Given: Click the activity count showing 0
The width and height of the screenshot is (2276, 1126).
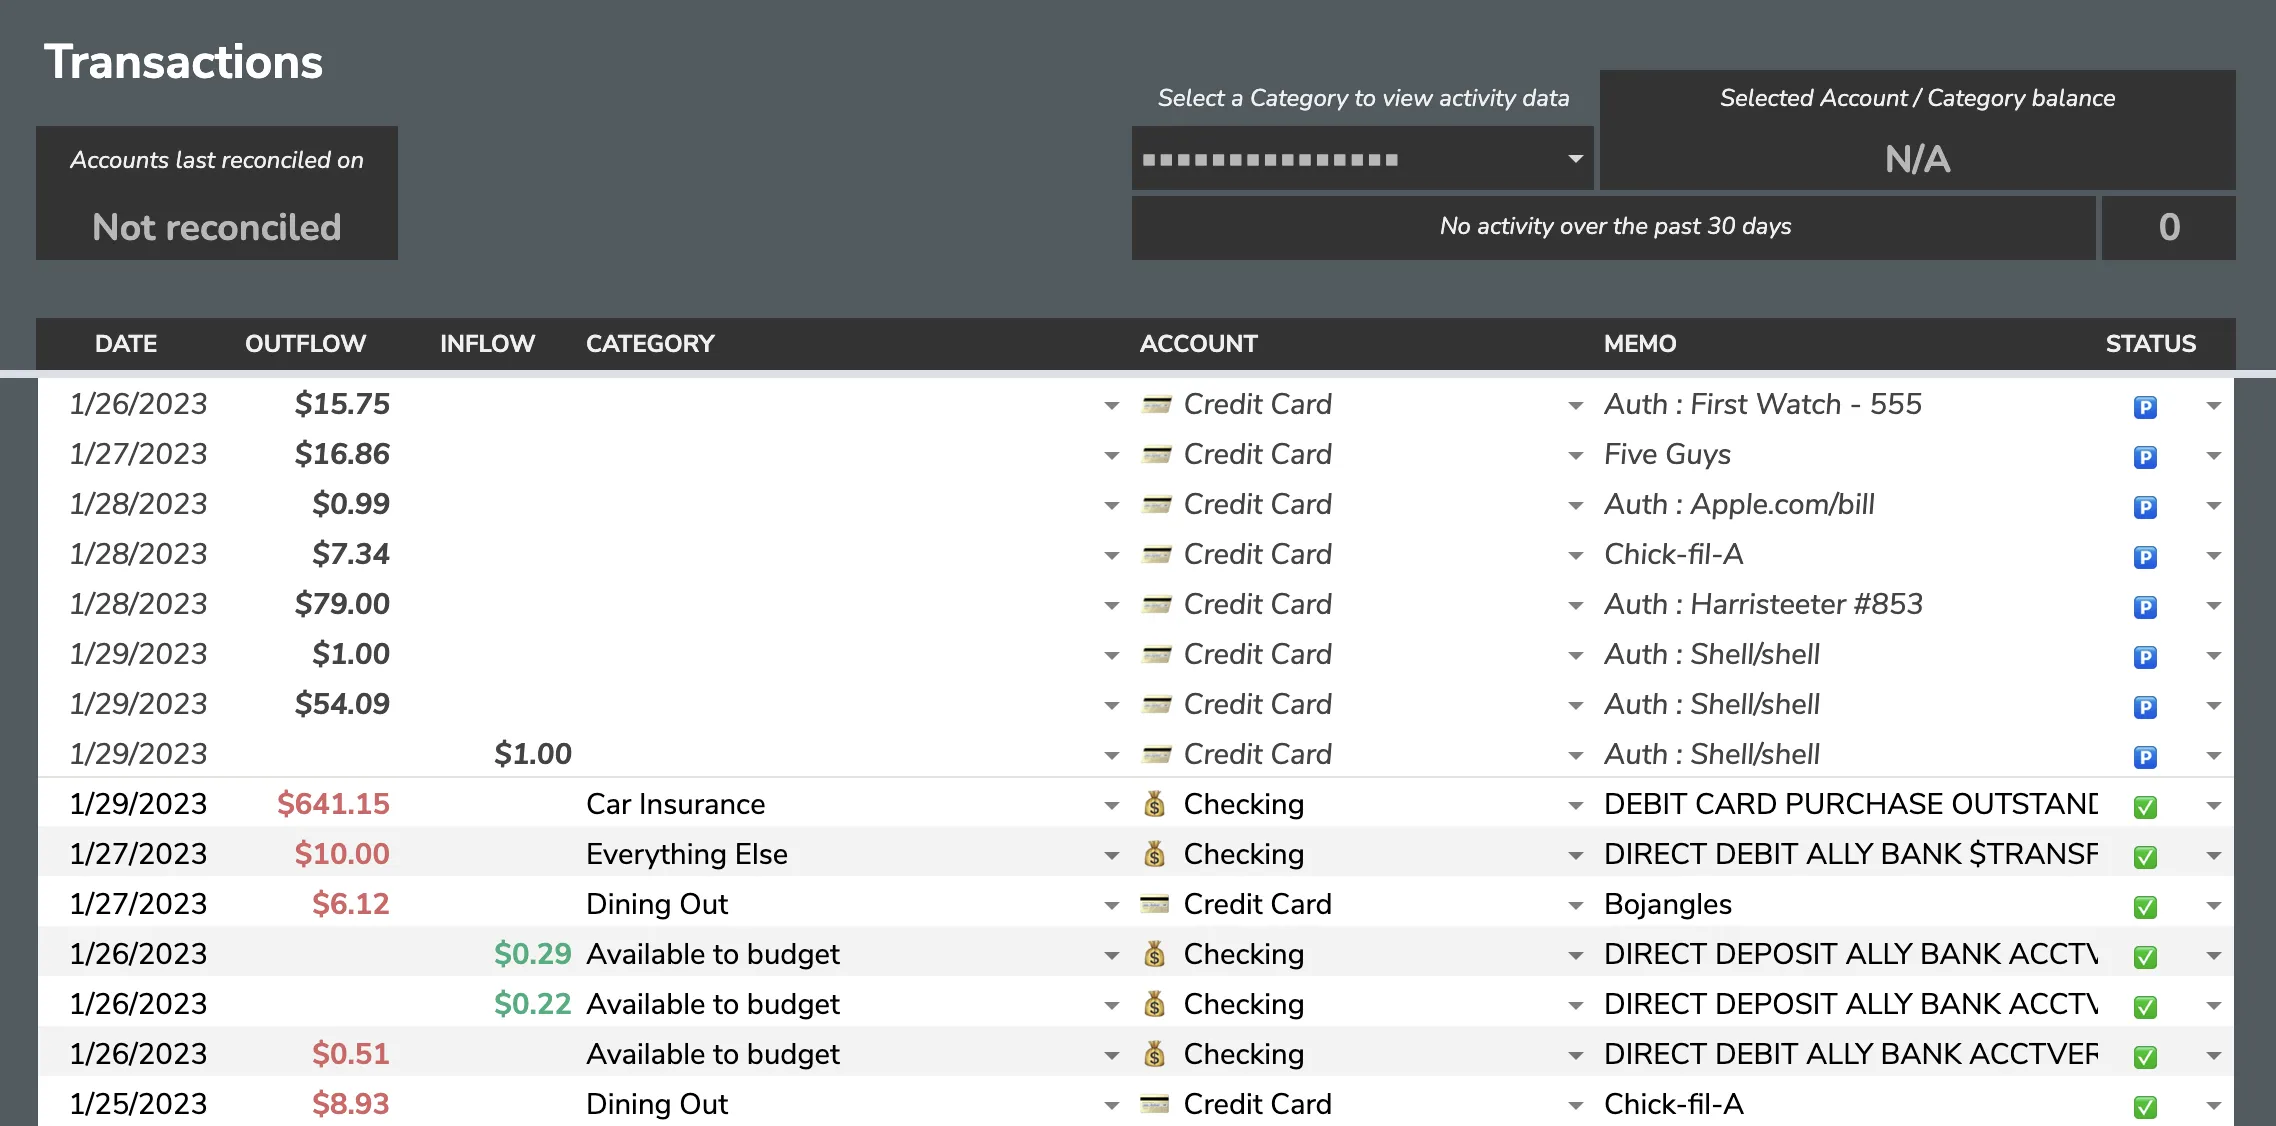Looking at the screenshot, I should click(x=2168, y=227).
